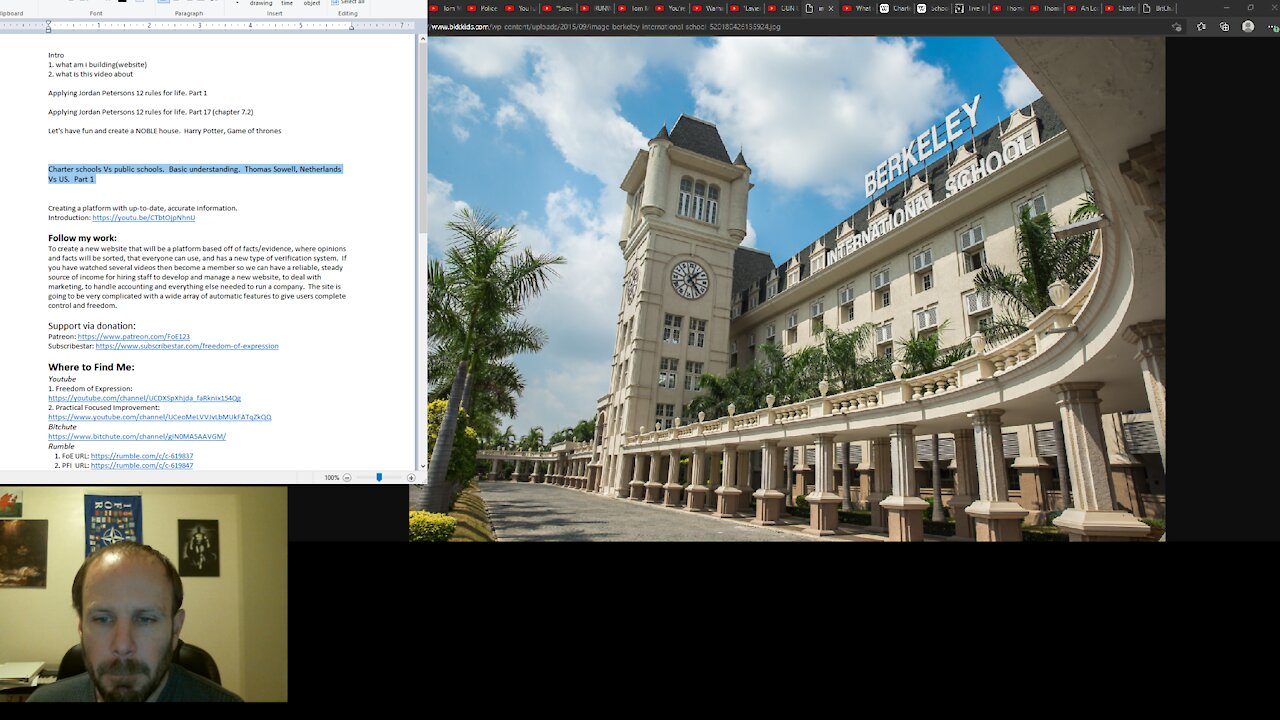
Task: Open the Practical Focused Improvement channel link
Action: (x=160, y=417)
